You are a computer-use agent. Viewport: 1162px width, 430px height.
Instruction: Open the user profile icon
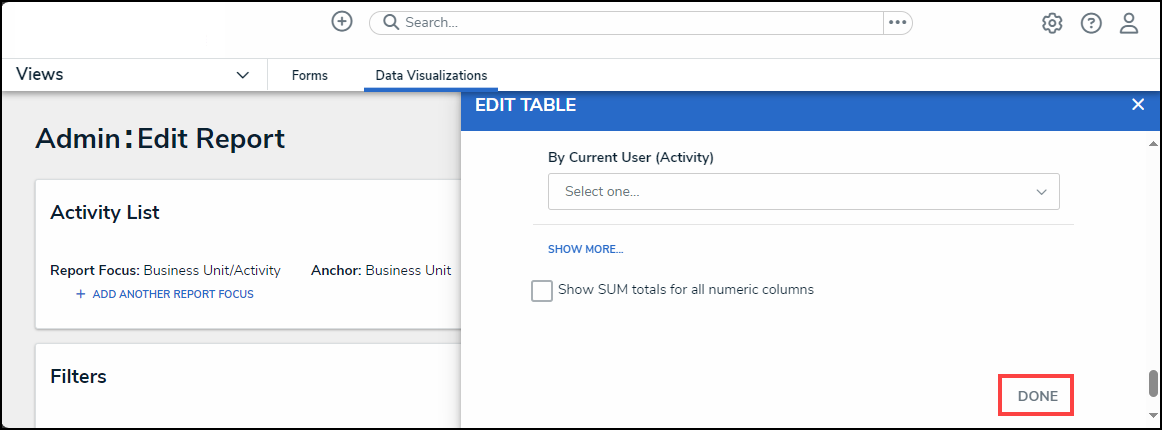pyautogui.click(x=1129, y=23)
